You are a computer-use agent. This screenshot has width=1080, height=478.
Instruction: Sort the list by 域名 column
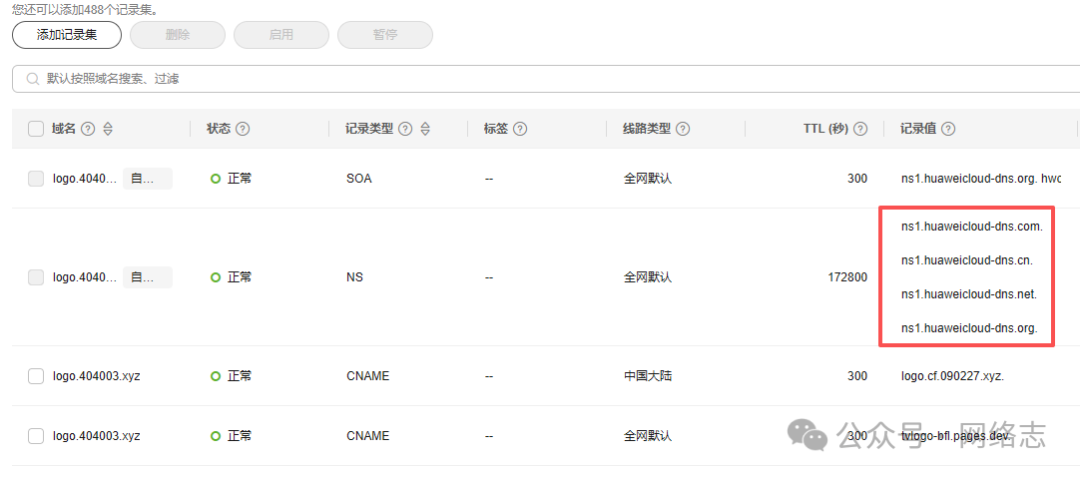click(x=108, y=129)
